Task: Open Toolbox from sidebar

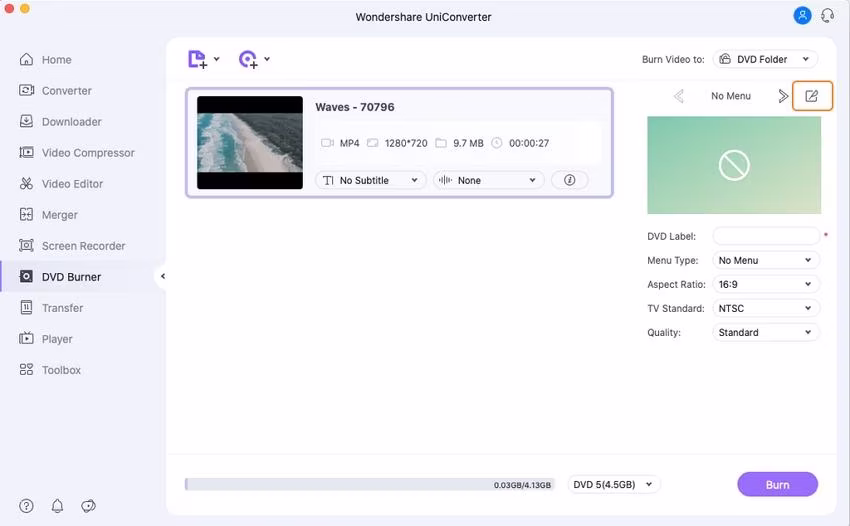Action: (x=50, y=370)
